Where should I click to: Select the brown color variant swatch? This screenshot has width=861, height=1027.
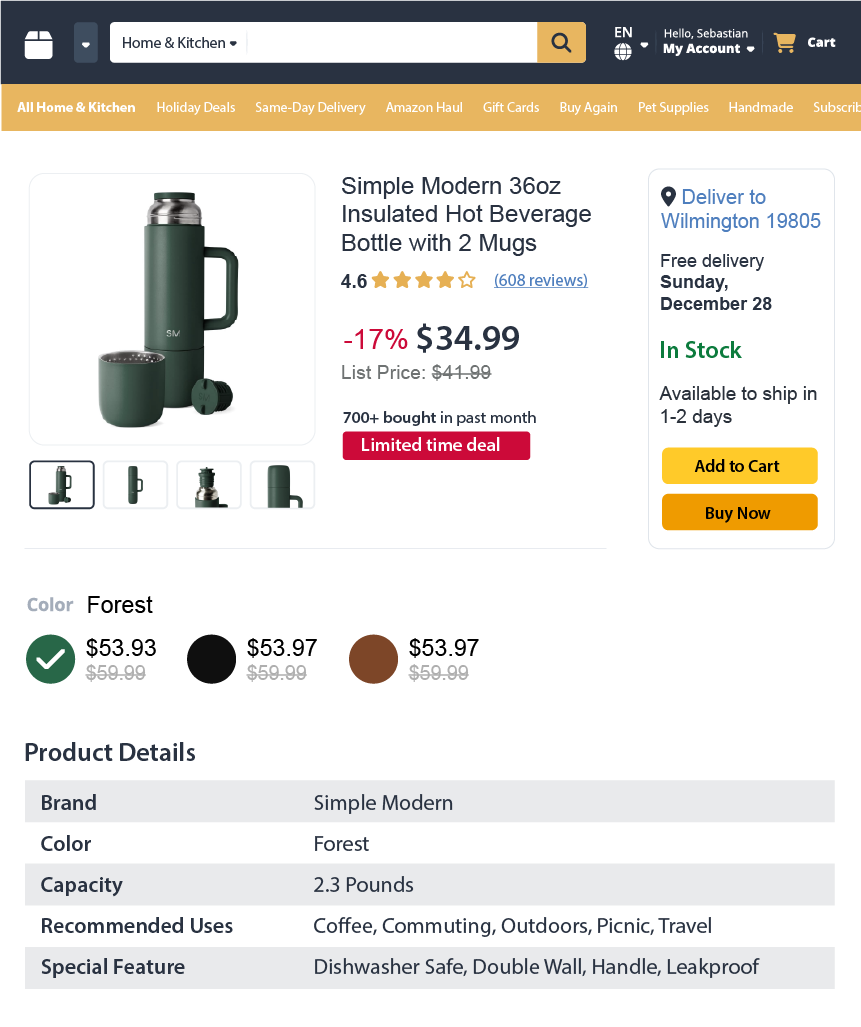(x=373, y=659)
